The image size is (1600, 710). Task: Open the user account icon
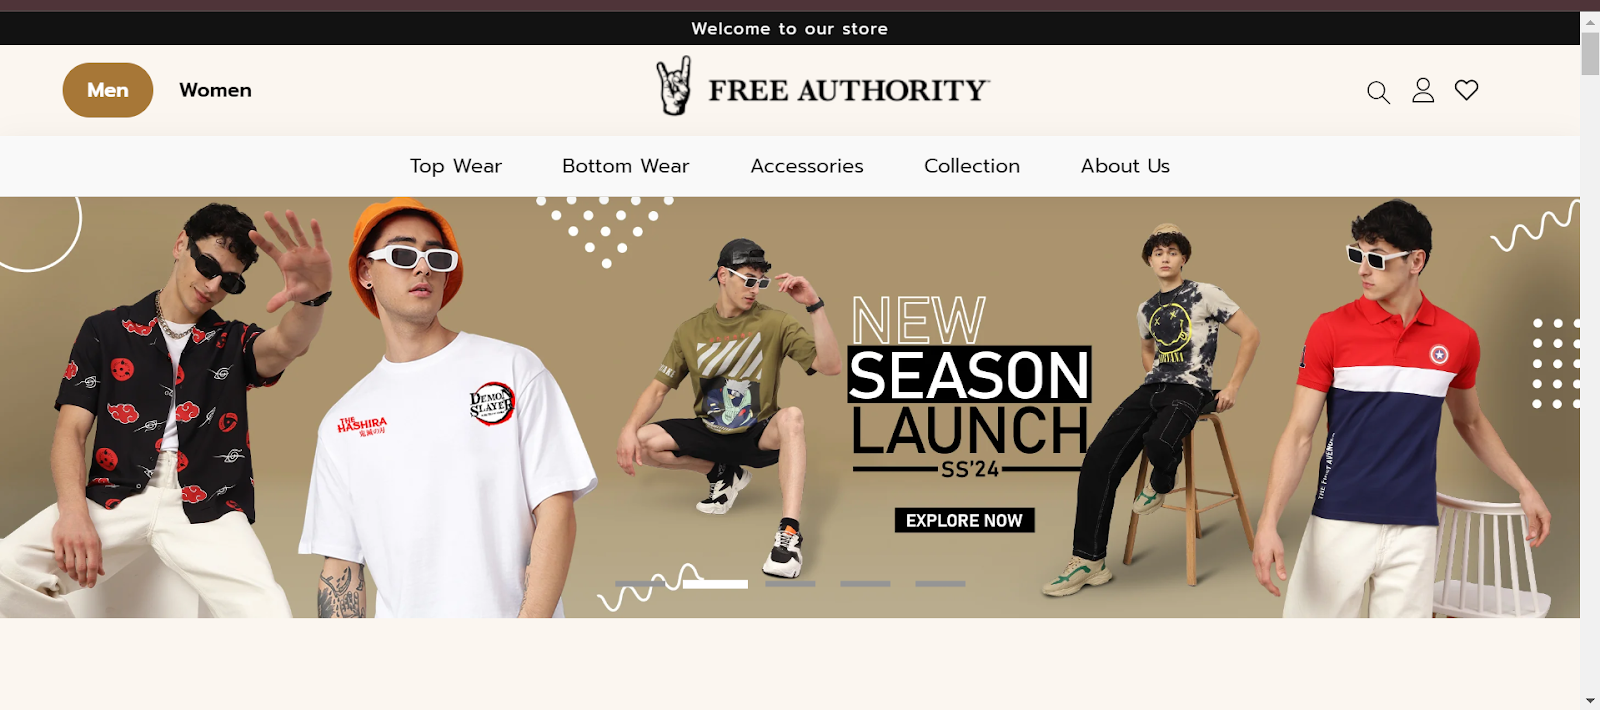1423,91
